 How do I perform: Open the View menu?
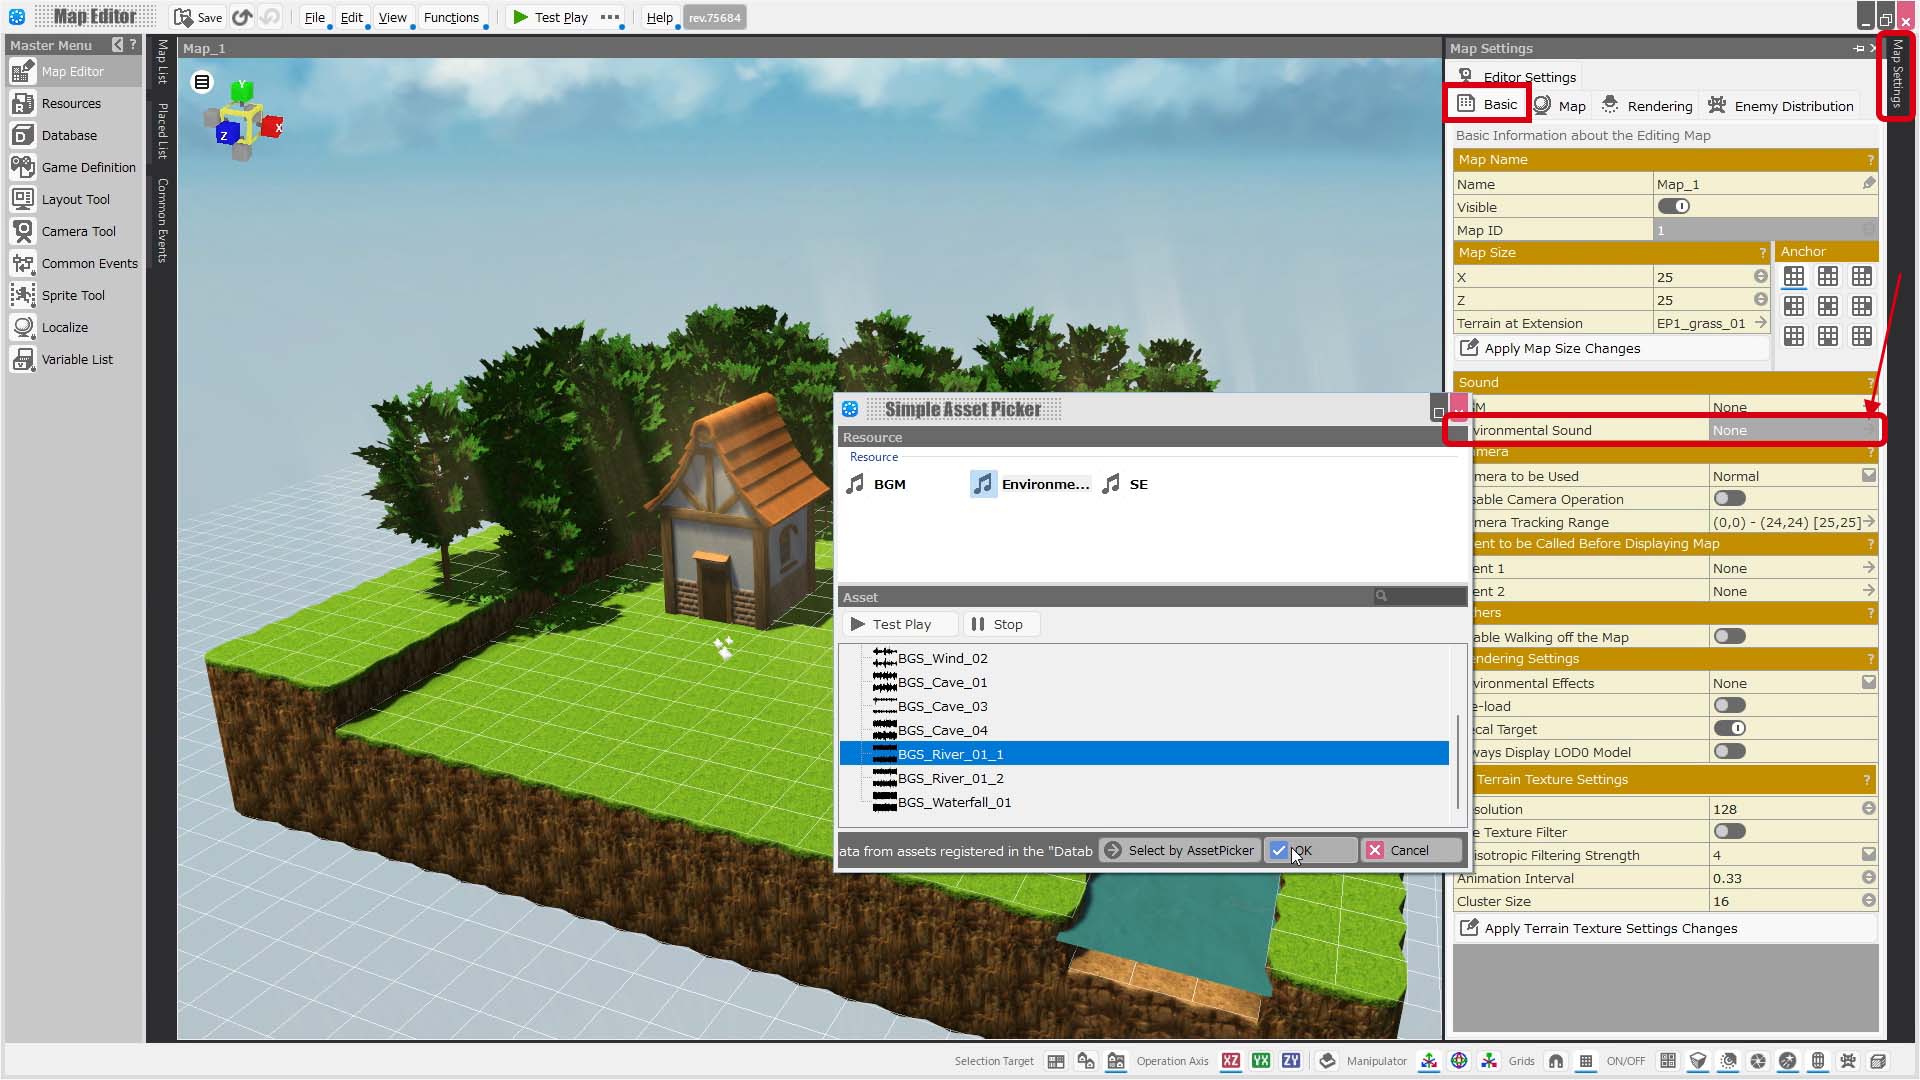[392, 17]
